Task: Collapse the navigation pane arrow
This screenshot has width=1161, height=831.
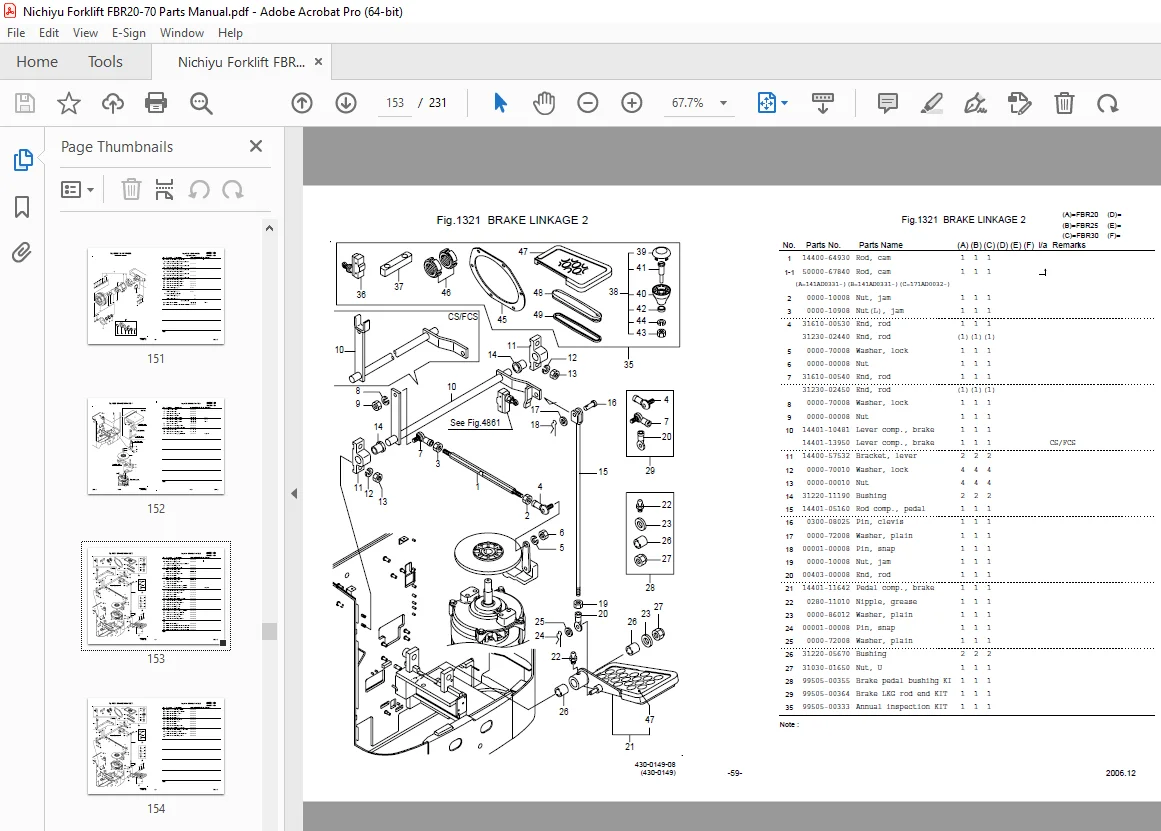Action: (294, 493)
